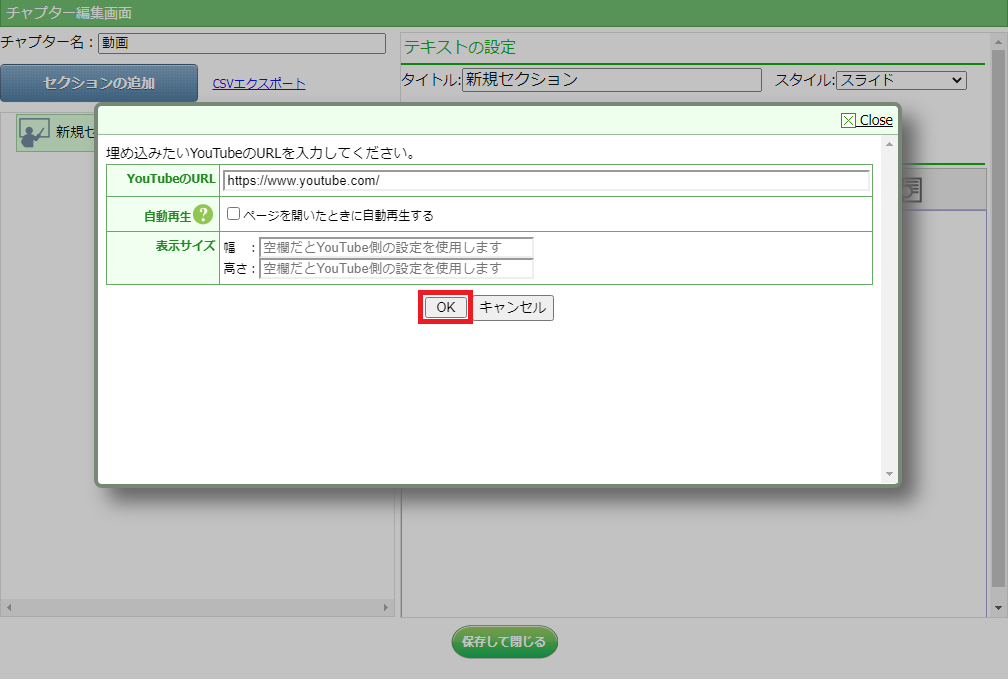Click the 高さ height input field
This screenshot has height=680, width=1008.
(396, 268)
